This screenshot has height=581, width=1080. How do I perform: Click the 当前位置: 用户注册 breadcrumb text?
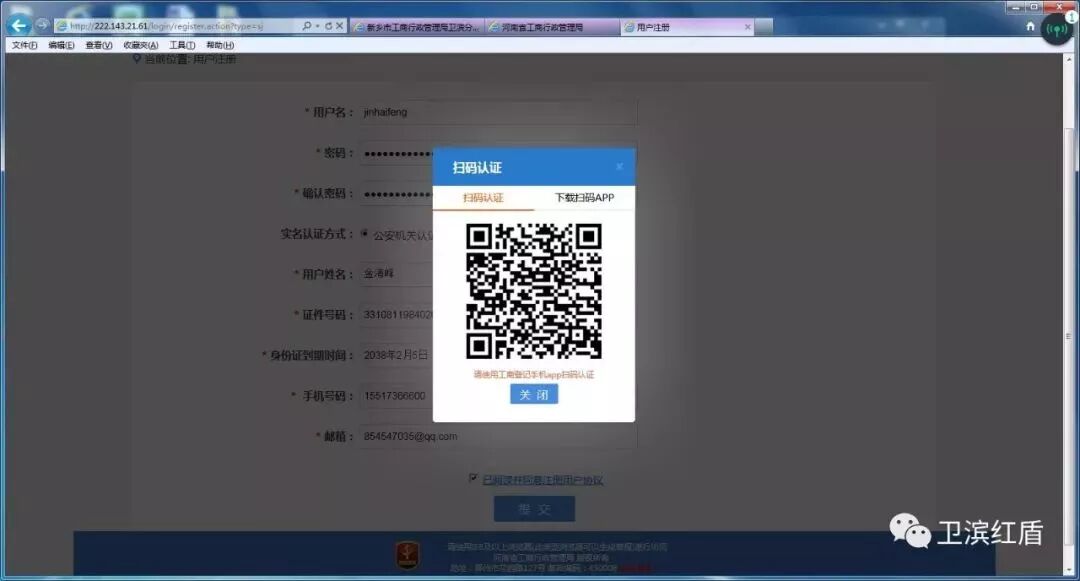tap(191, 59)
